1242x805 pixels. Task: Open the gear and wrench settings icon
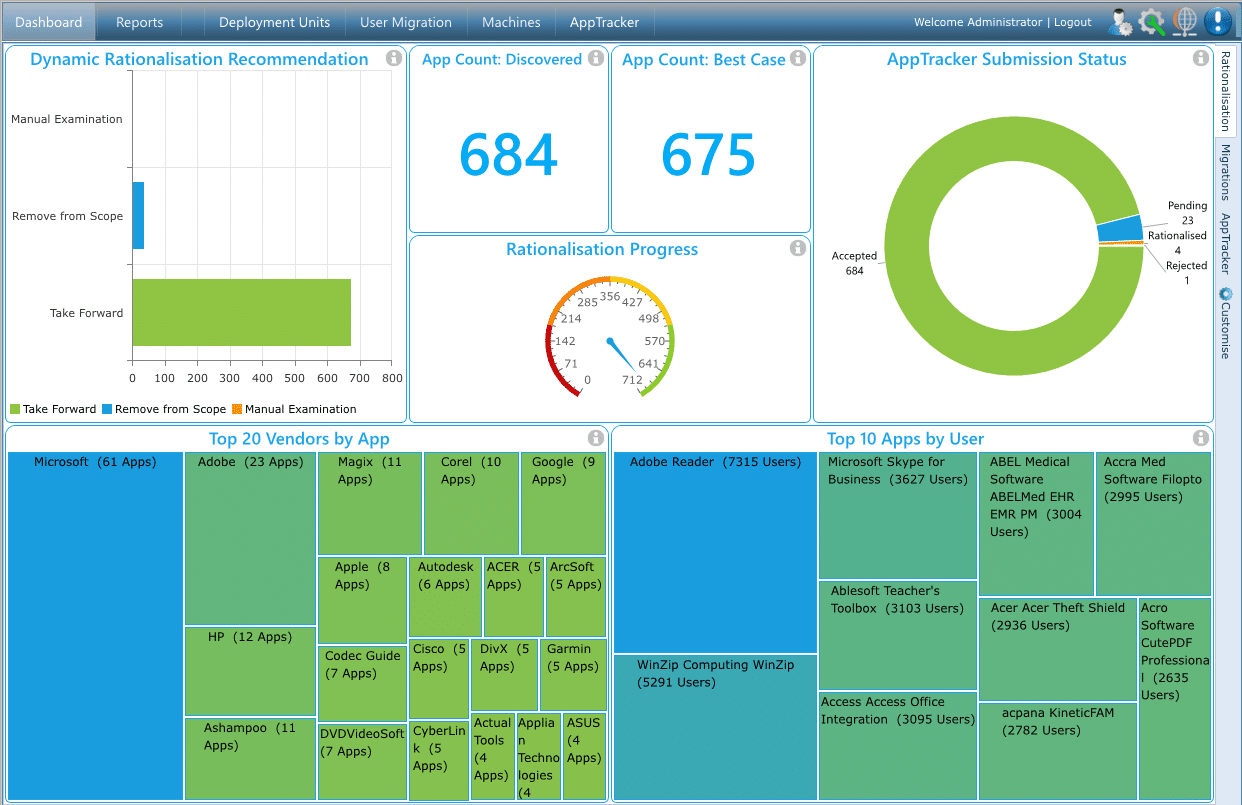tap(1152, 21)
